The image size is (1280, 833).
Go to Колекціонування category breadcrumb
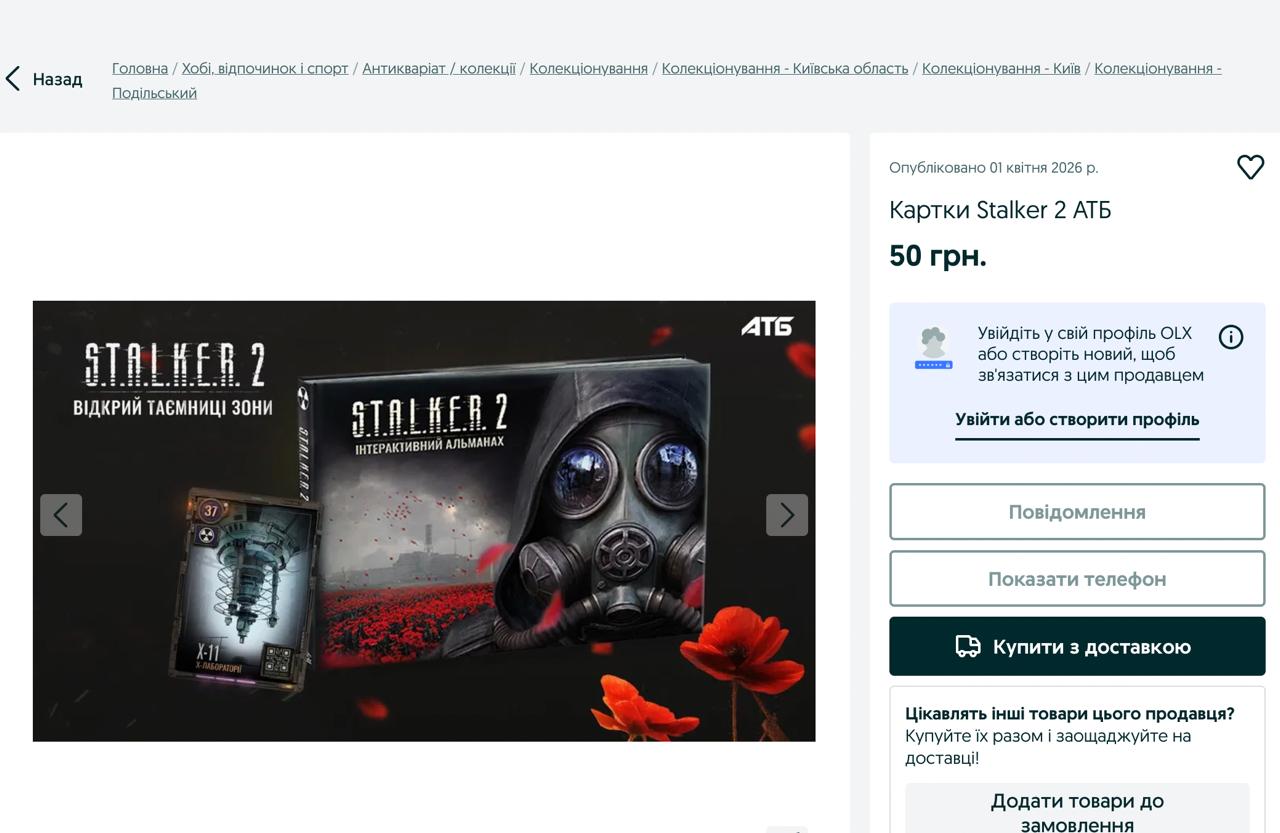tap(589, 69)
